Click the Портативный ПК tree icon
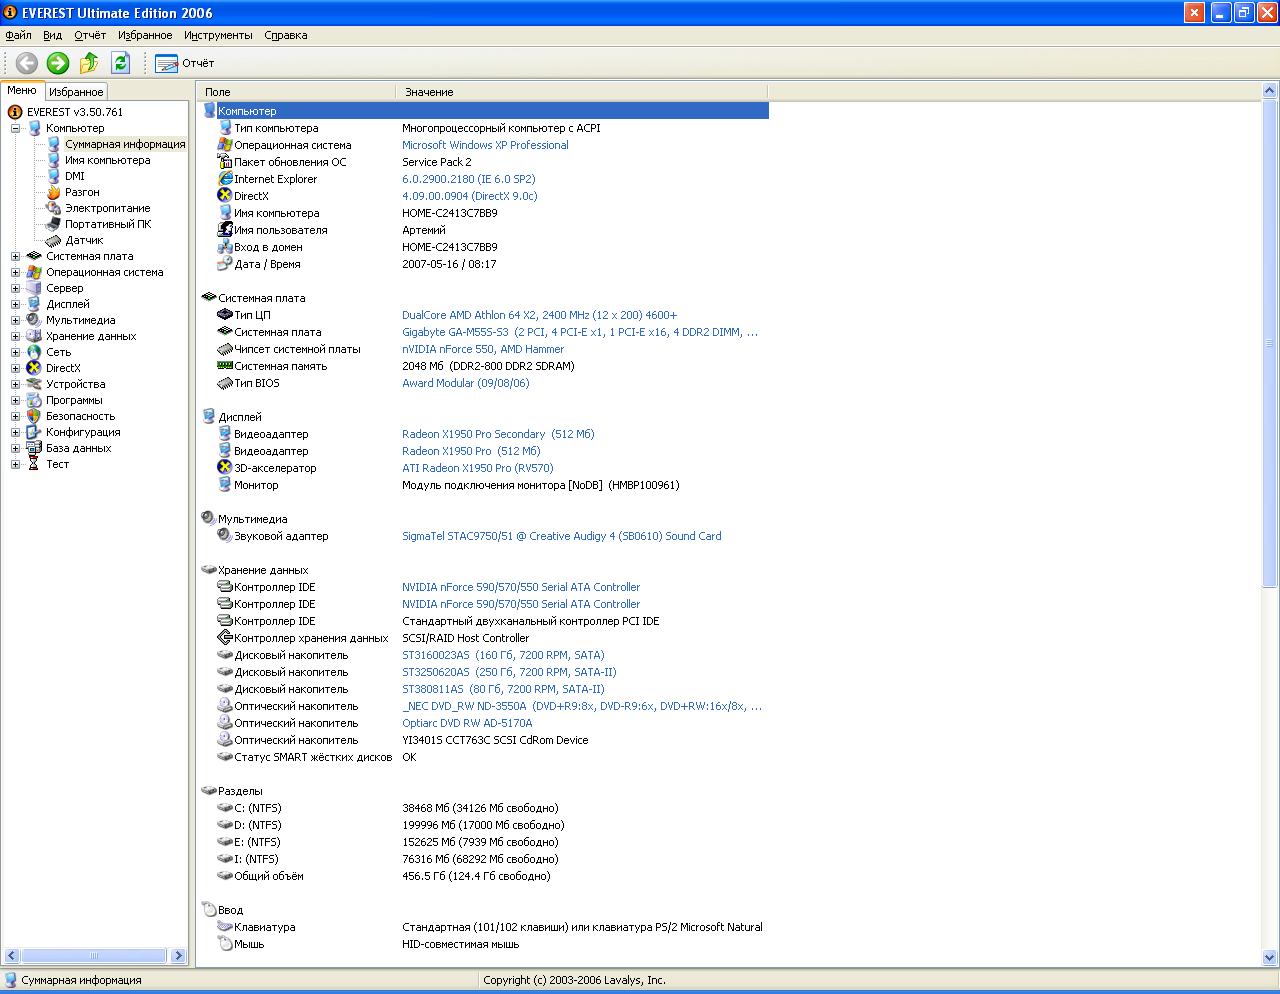The height and width of the screenshot is (994, 1280). click(x=54, y=224)
